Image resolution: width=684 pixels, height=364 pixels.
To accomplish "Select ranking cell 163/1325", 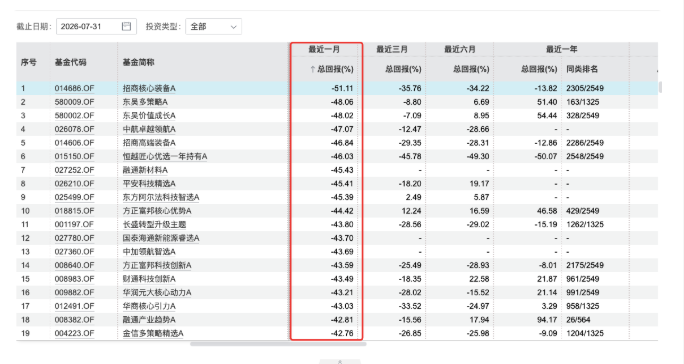I will 583,102.
